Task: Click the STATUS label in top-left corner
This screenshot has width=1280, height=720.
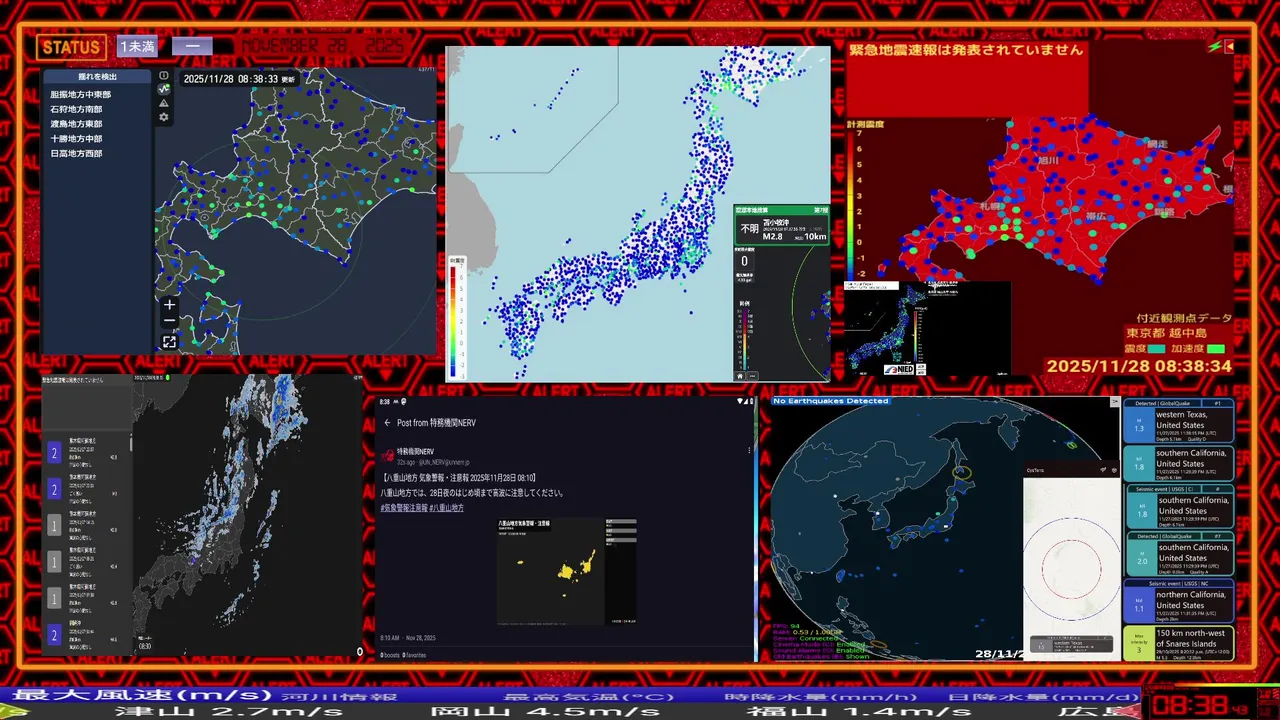Action: point(71,47)
